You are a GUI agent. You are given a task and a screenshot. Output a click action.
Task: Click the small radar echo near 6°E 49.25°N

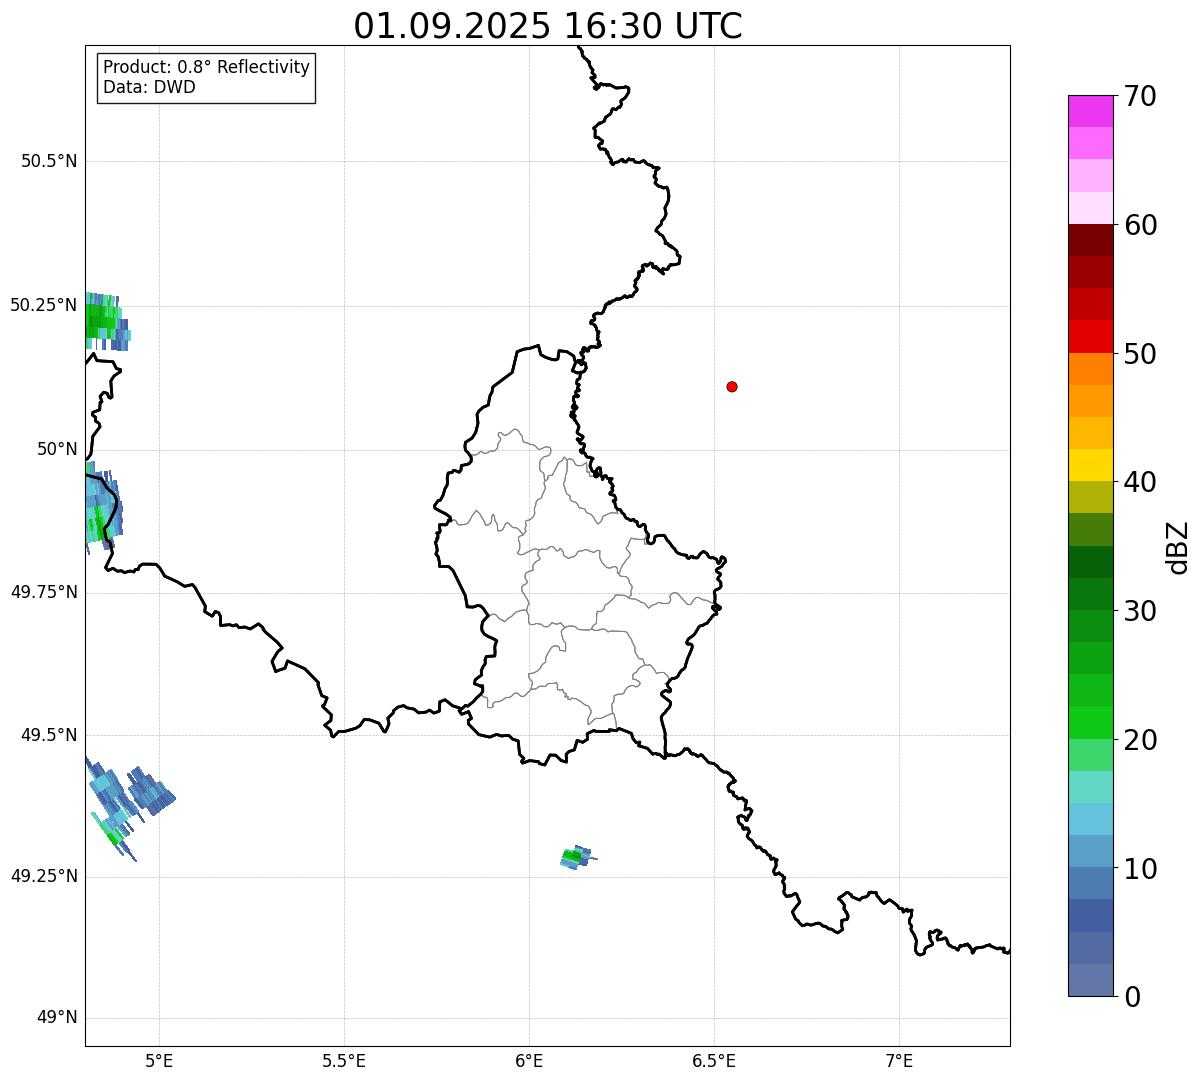(577, 857)
